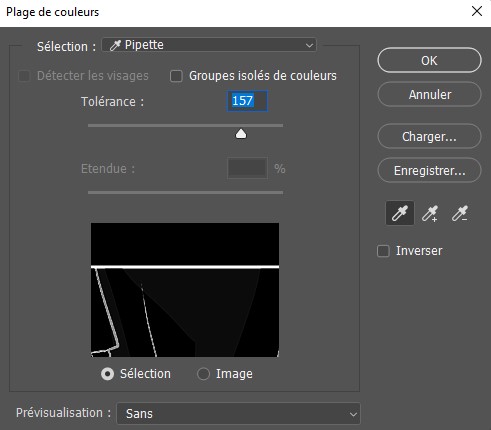The width and height of the screenshot is (491, 430).
Task: Check Groupes isolés de couleurs
Action: click(176, 76)
